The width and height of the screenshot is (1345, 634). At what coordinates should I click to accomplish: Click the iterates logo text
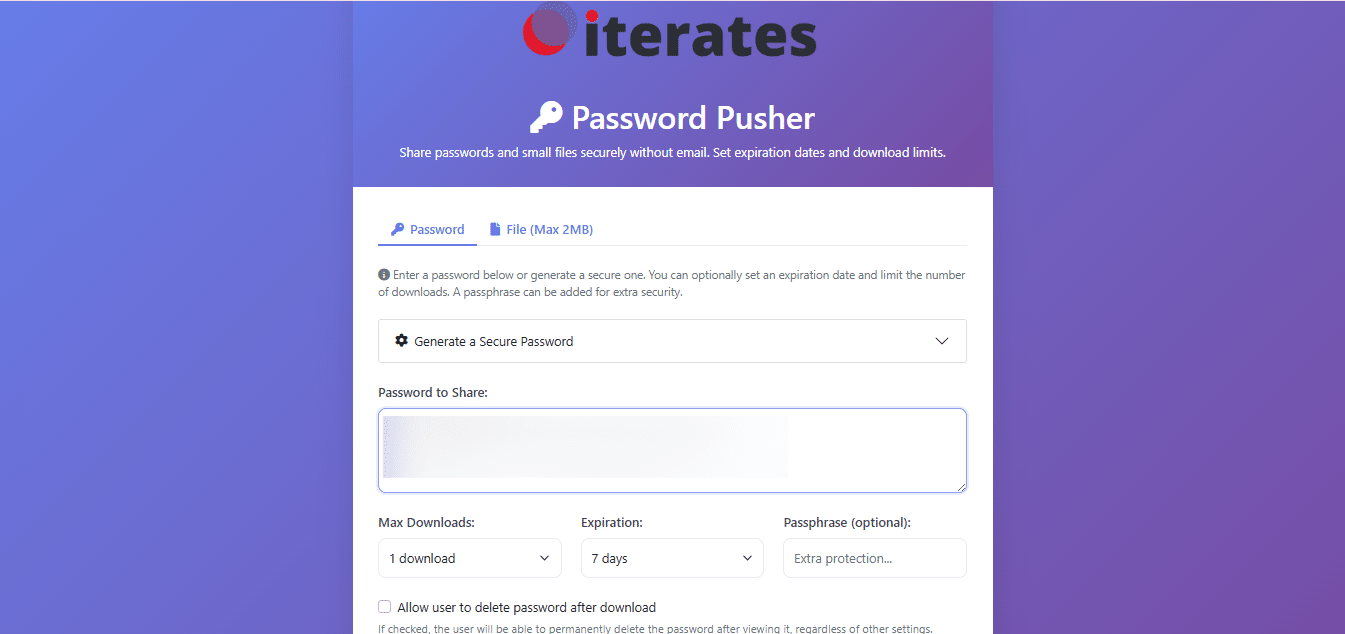(x=700, y=31)
